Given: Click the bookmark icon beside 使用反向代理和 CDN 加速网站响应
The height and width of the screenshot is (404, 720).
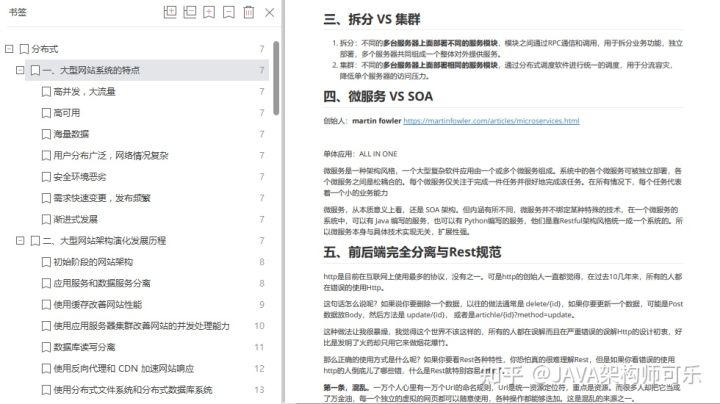Looking at the screenshot, I should (x=46, y=369).
